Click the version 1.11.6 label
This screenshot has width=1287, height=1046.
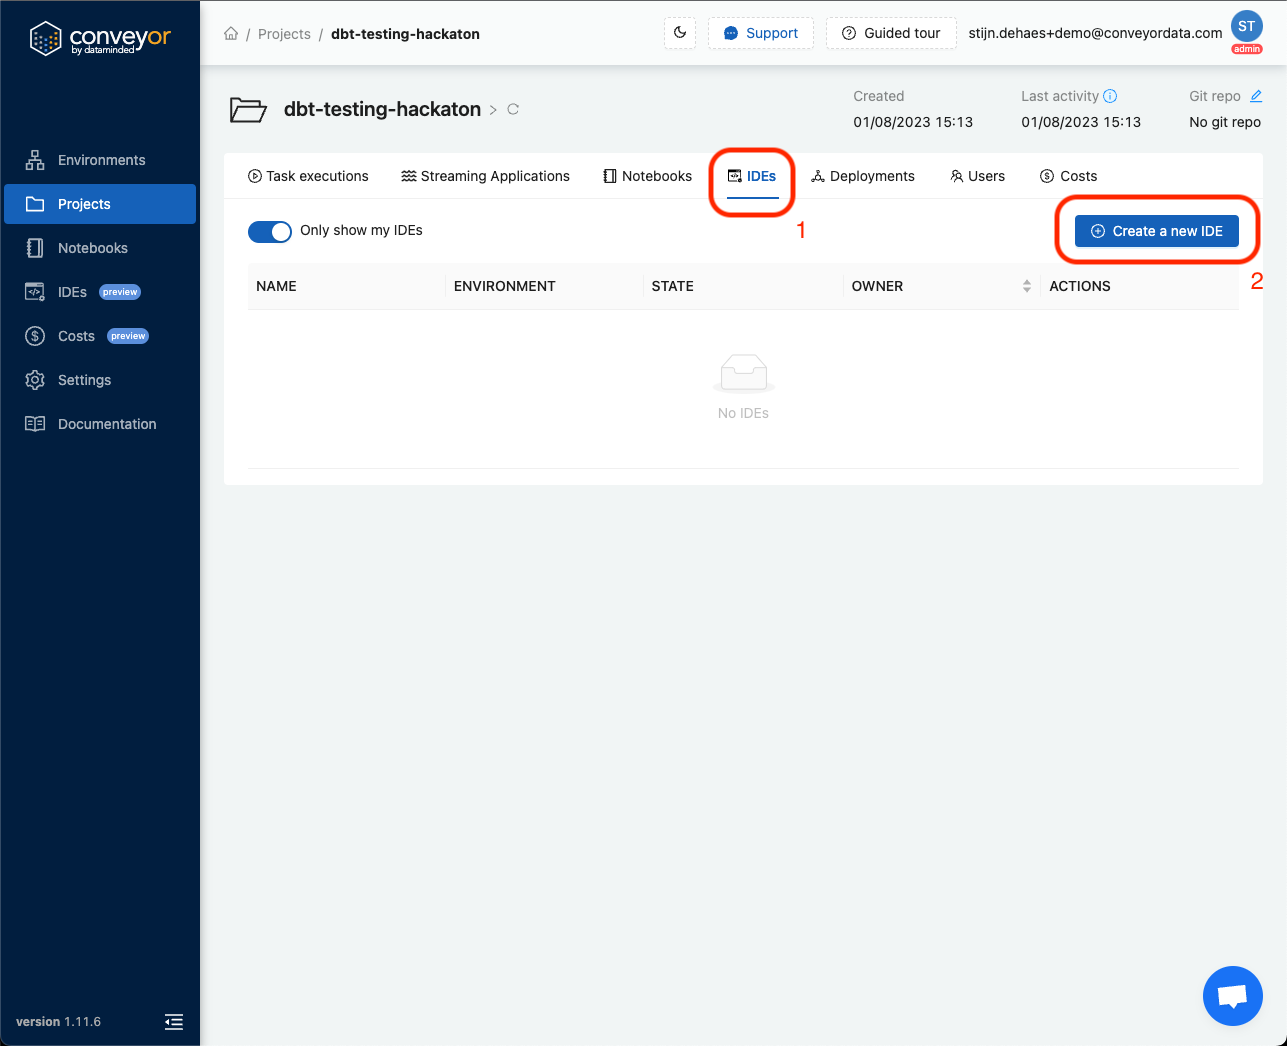pos(58,1022)
